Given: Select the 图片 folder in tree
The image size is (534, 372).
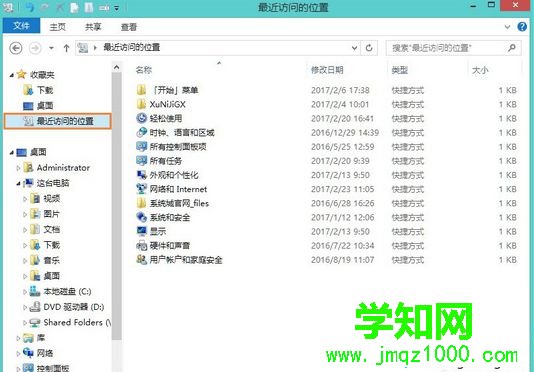Looking at the screenshot, I should pyautogui.click(x=52, y=214).
